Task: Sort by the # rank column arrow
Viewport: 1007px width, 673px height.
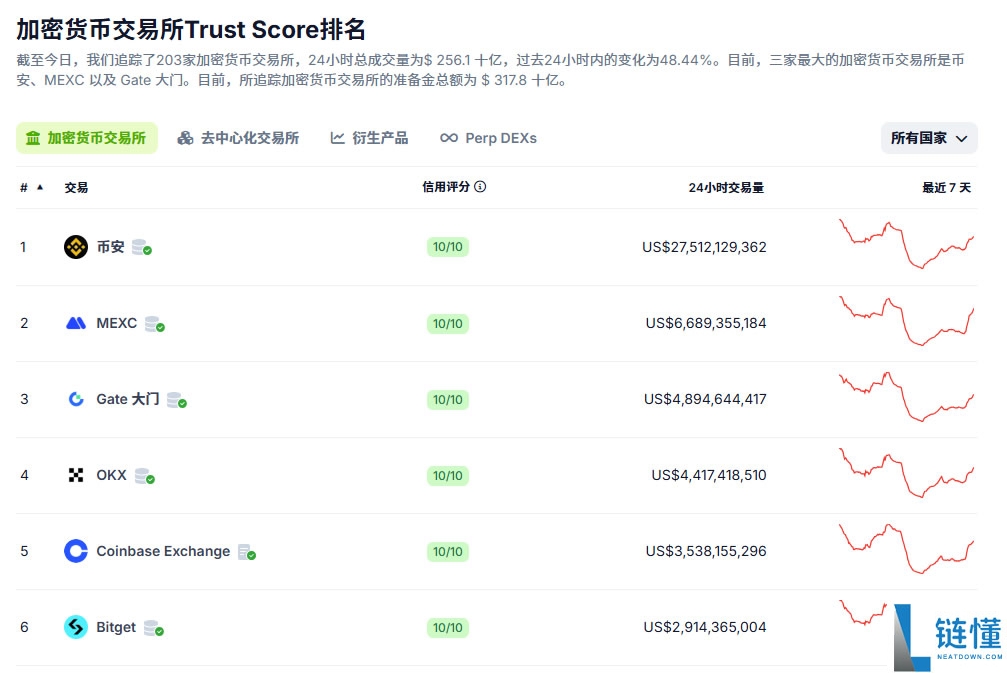Action: (x=40, y=188)
